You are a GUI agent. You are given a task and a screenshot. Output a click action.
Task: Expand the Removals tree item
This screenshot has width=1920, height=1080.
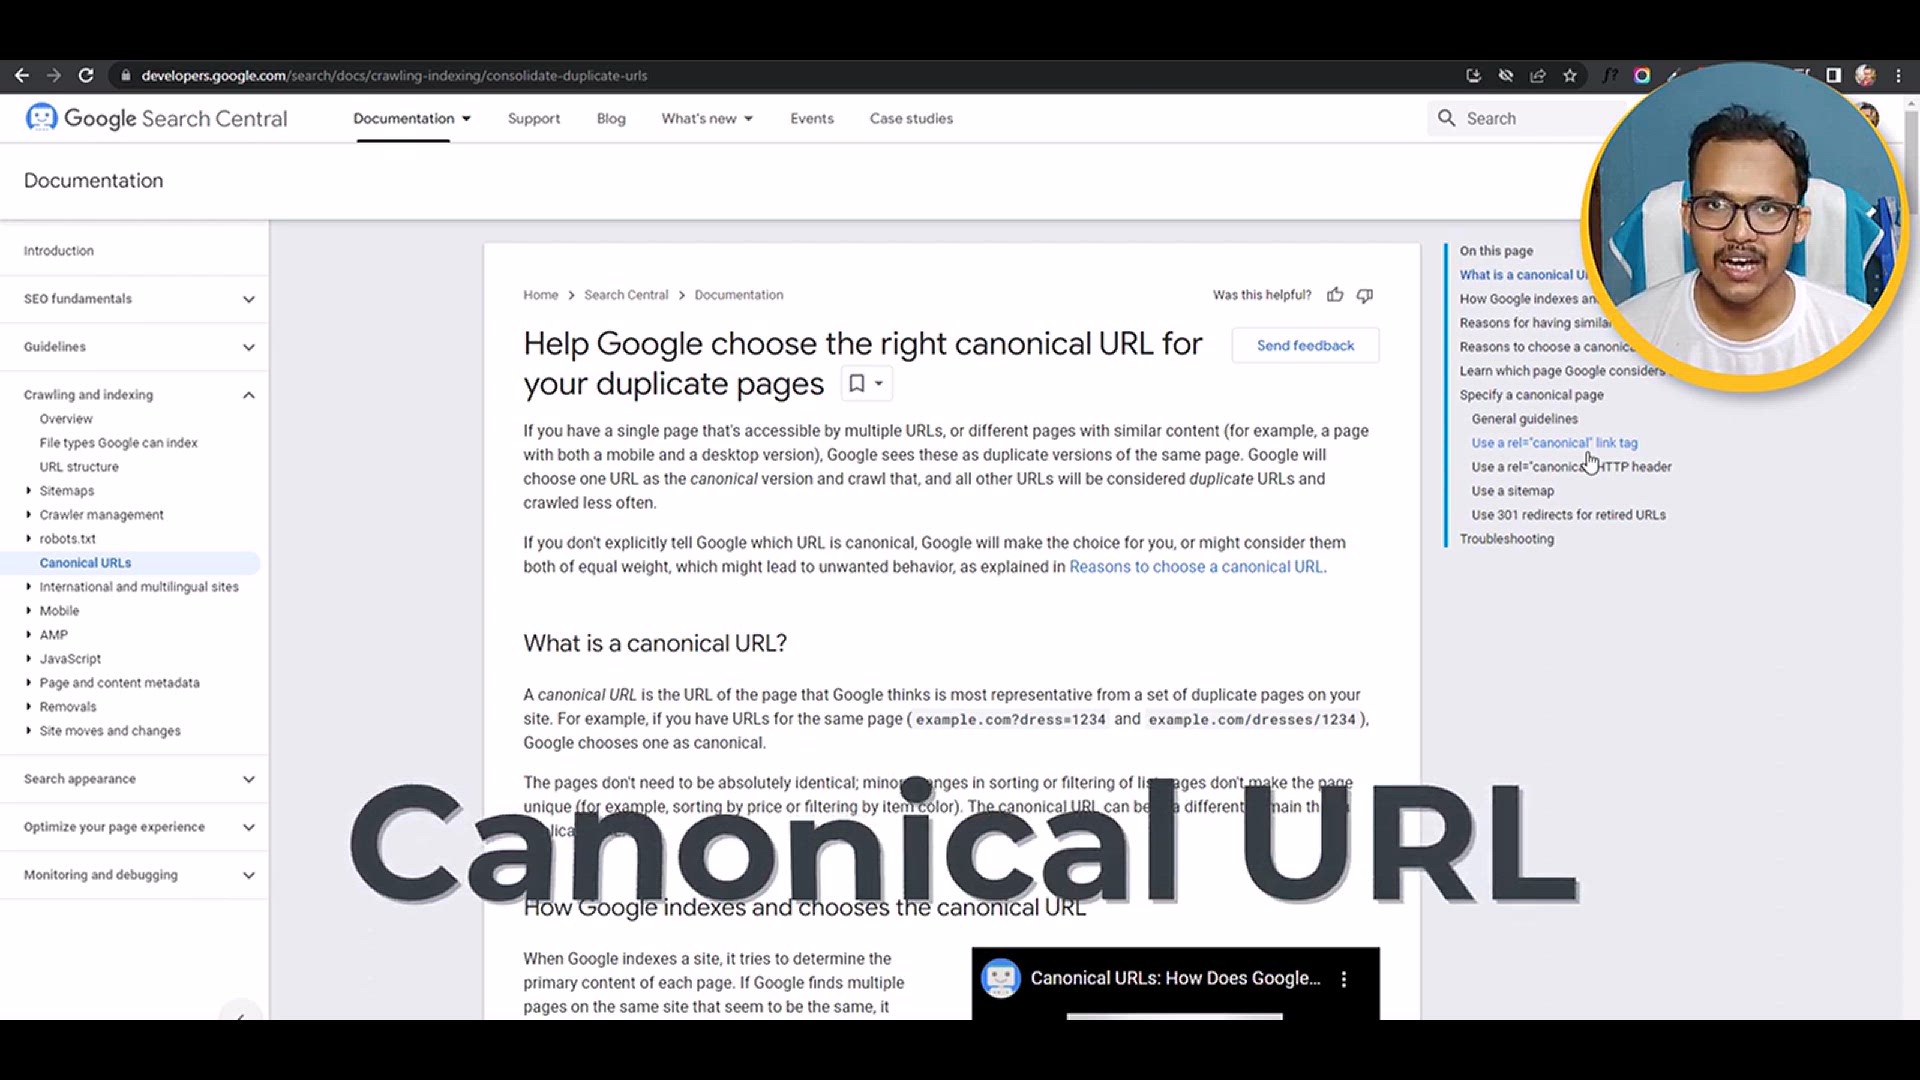tap(28, 707)
